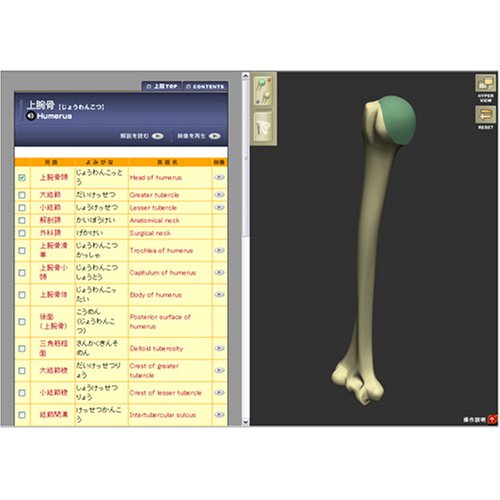This screenshot has height=500, width=500.
Task: Play video for Trochlea of humerus row
Action: click(219, 250)
